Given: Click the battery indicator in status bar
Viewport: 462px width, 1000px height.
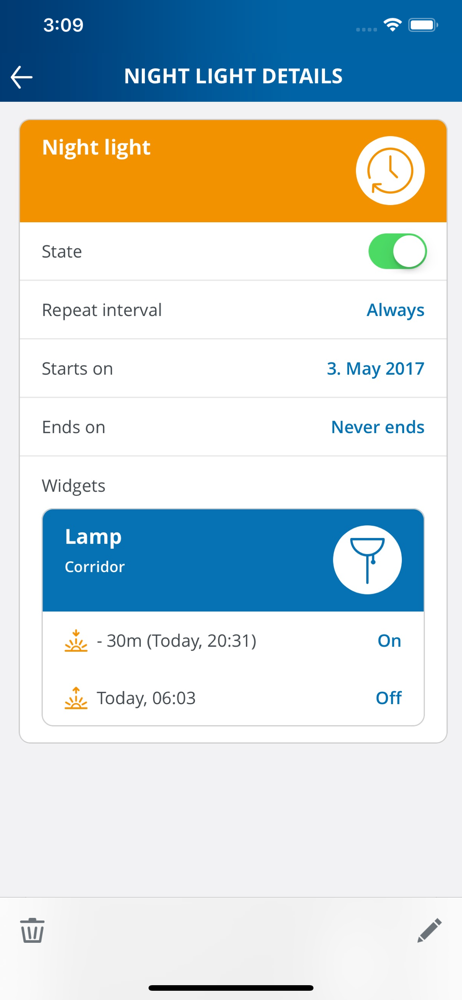Looking at the screenshot, I should pyautogui.click(x=422, y=25).
